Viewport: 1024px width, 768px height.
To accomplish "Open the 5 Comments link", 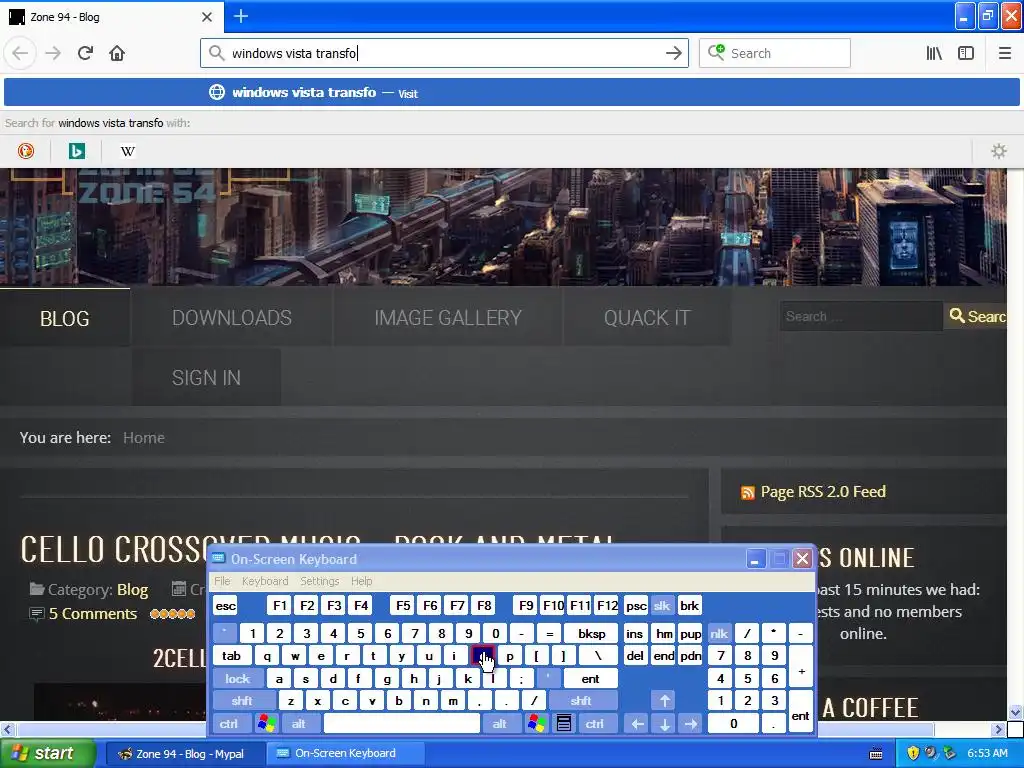I will tap(93, 614).
